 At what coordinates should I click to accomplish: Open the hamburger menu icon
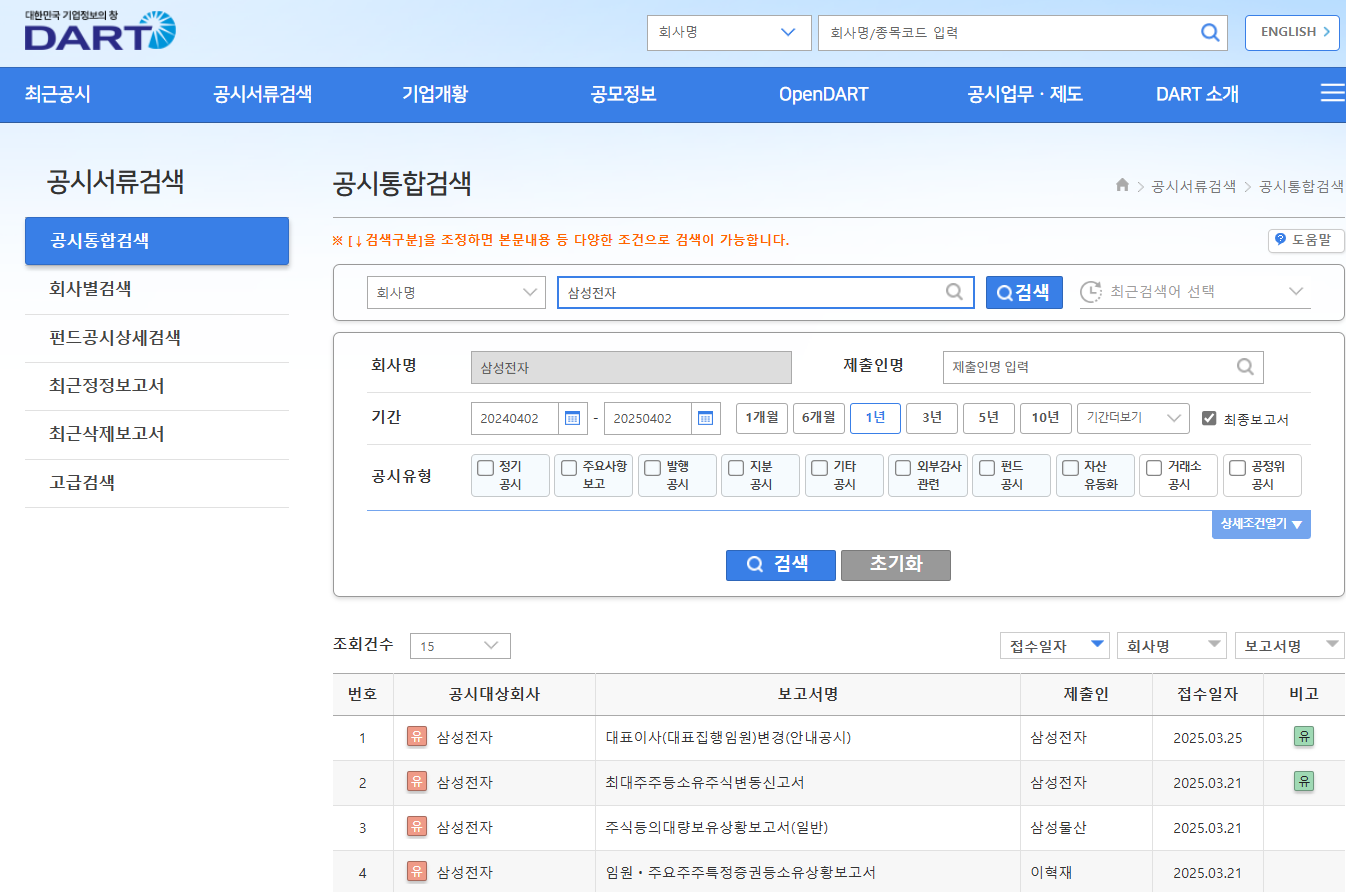coord(1332,93)
